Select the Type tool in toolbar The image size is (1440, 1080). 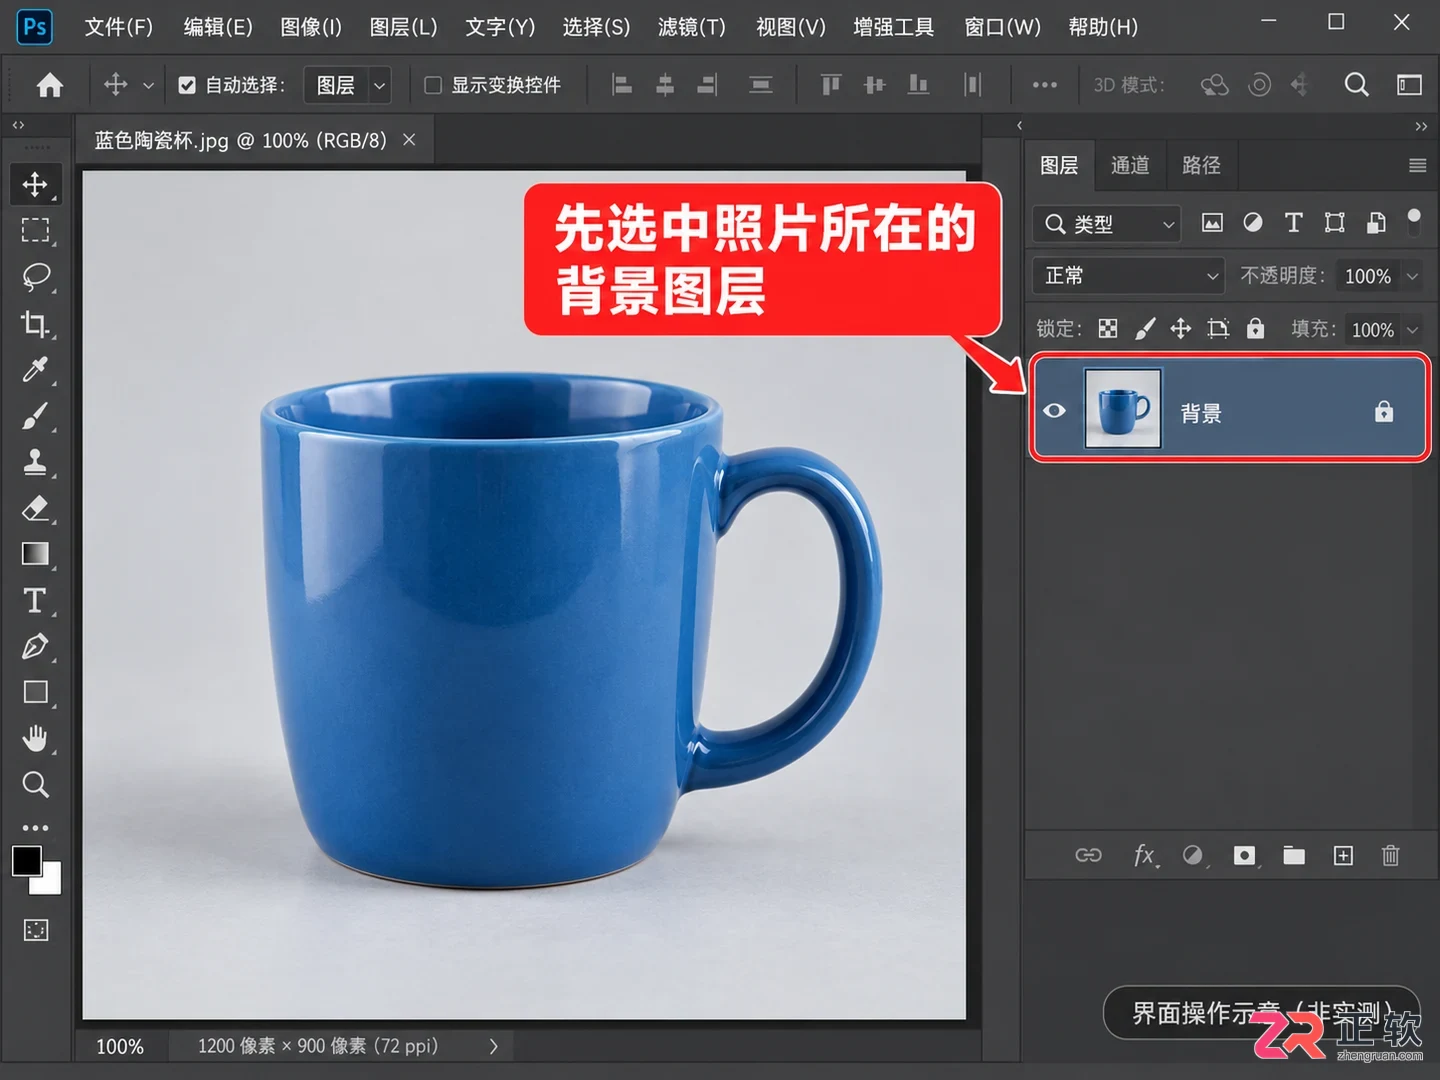[35, 600]
